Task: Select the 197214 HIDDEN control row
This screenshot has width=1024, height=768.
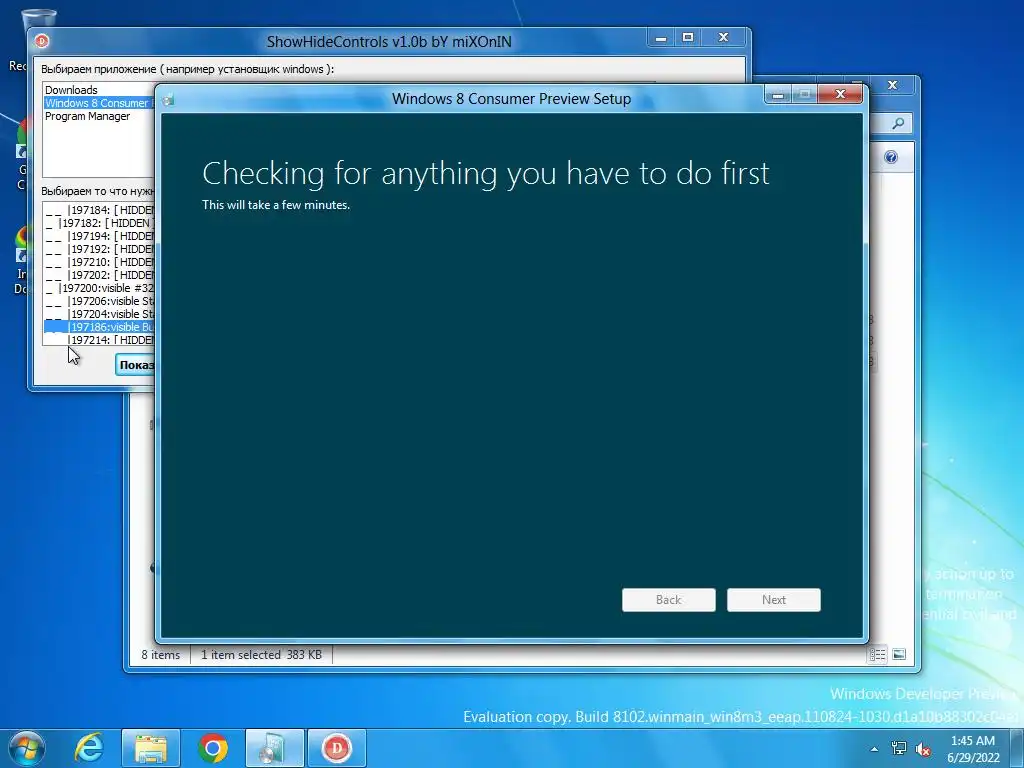Action: pos(100,340)
